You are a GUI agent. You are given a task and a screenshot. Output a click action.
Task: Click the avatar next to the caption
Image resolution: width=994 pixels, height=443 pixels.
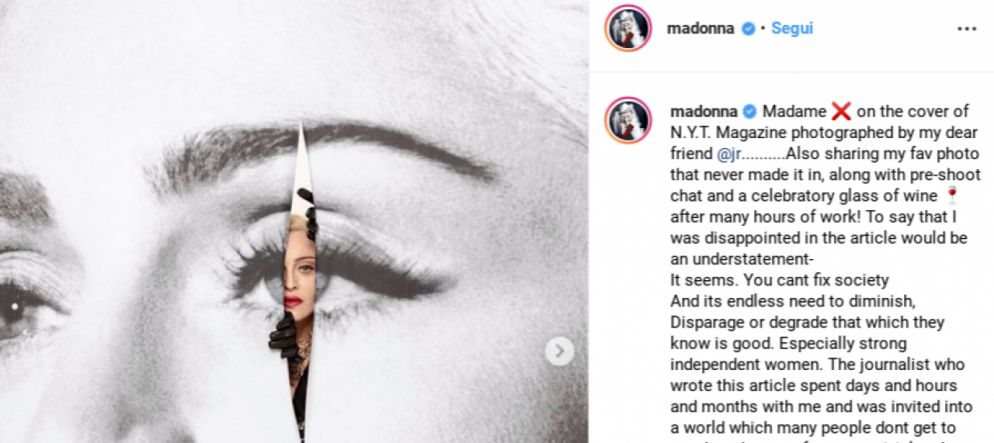tap(628, 120)
